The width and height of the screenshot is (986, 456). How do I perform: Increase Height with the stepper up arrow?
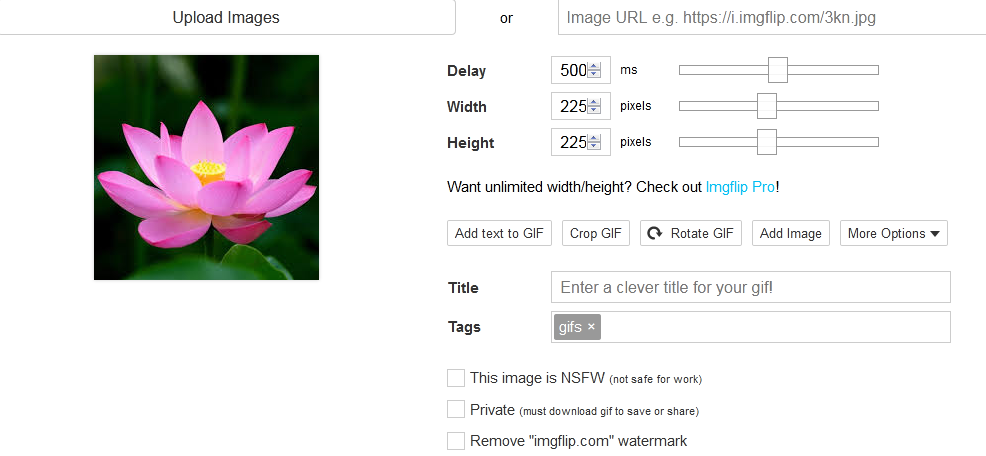click(x=594, y=138)
